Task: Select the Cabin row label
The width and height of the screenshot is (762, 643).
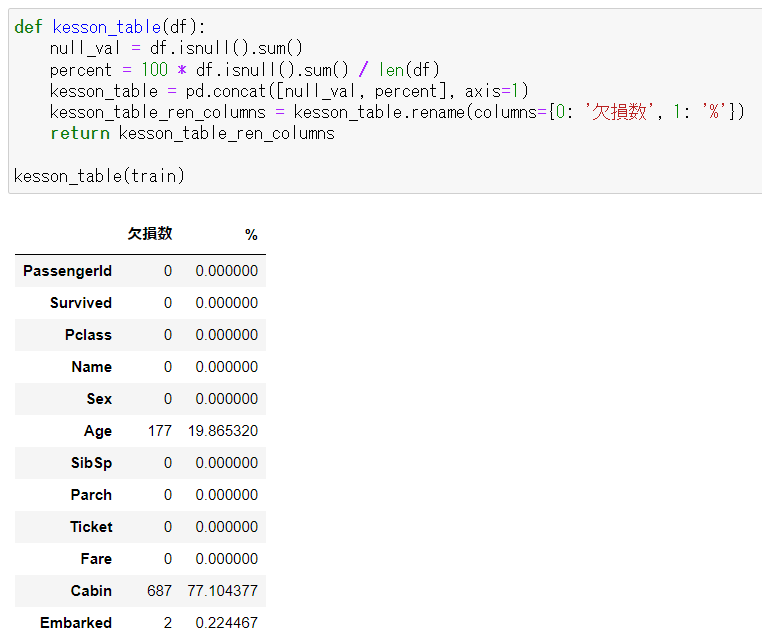Action: tap(91, 591)
